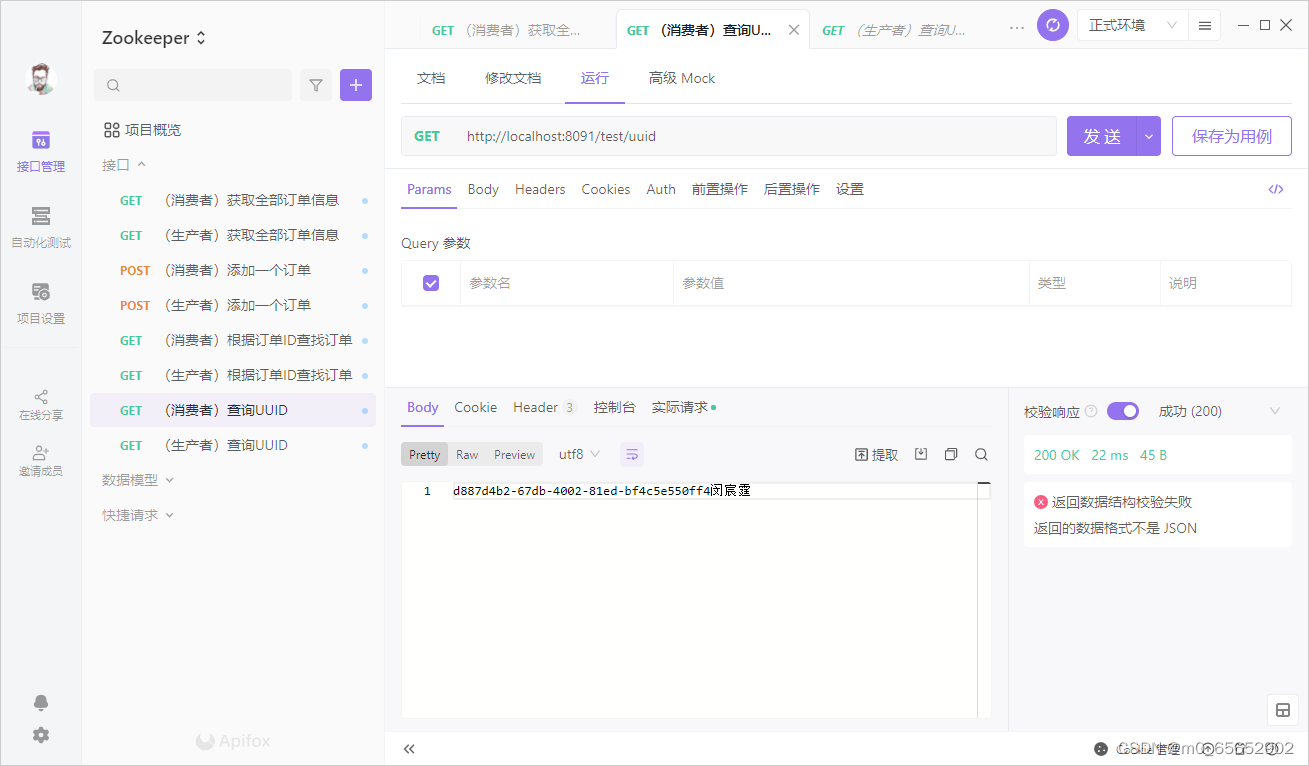Collapse the sidebar with double chevron
The image size is (1309, 766).
pyautogui.click(x=409, y=749)
